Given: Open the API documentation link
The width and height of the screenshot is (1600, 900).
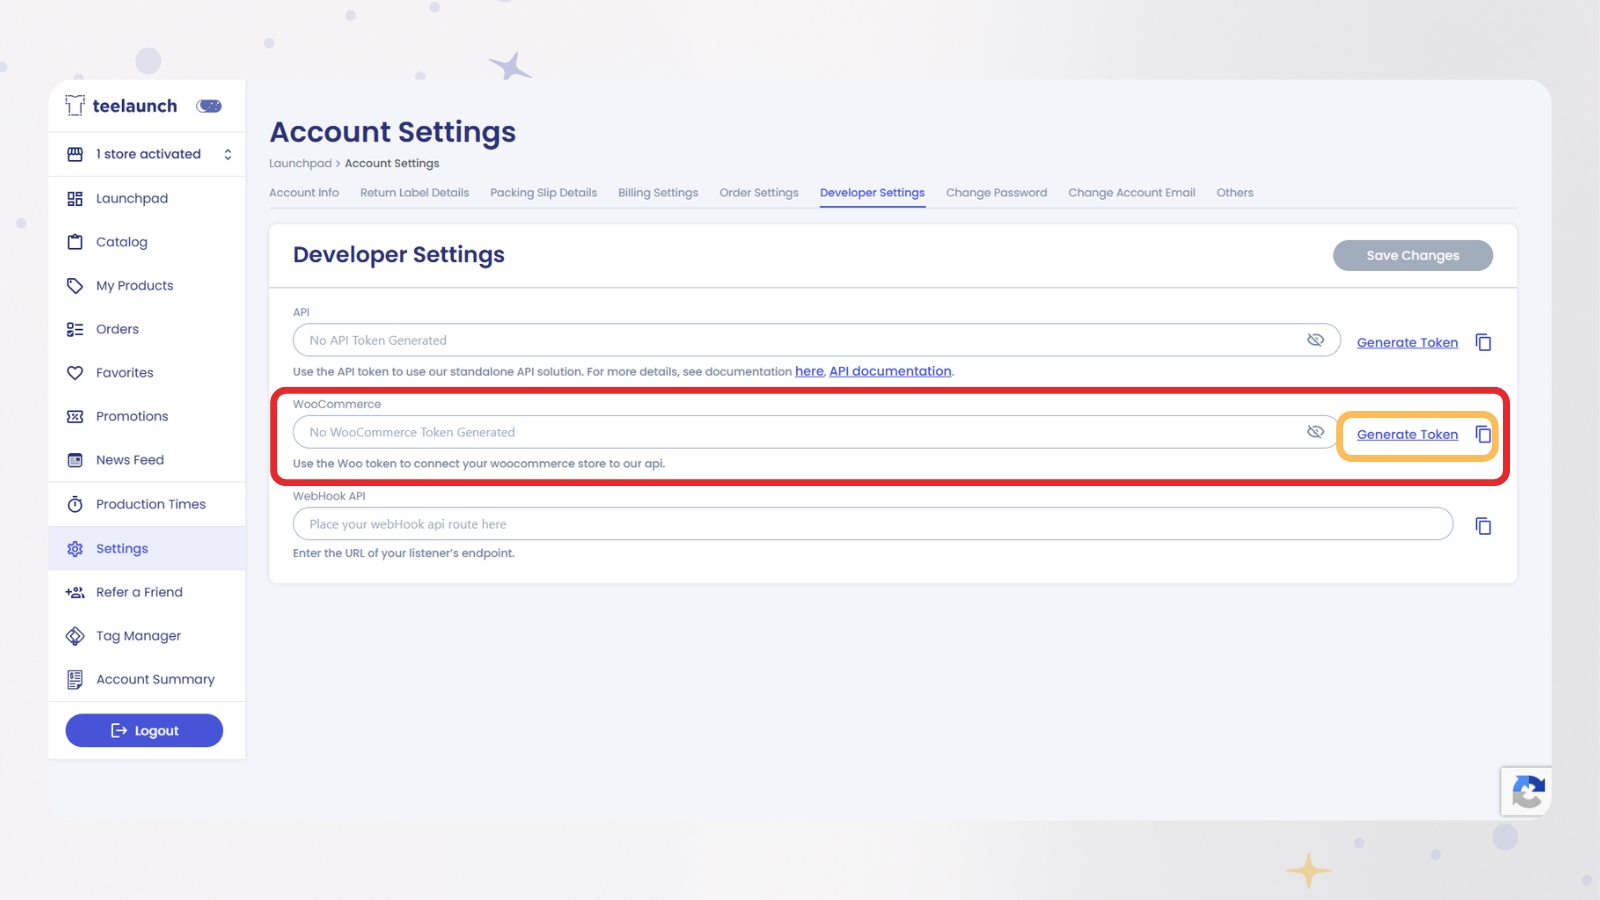Looking at the screenshot, I should [890, 371].
